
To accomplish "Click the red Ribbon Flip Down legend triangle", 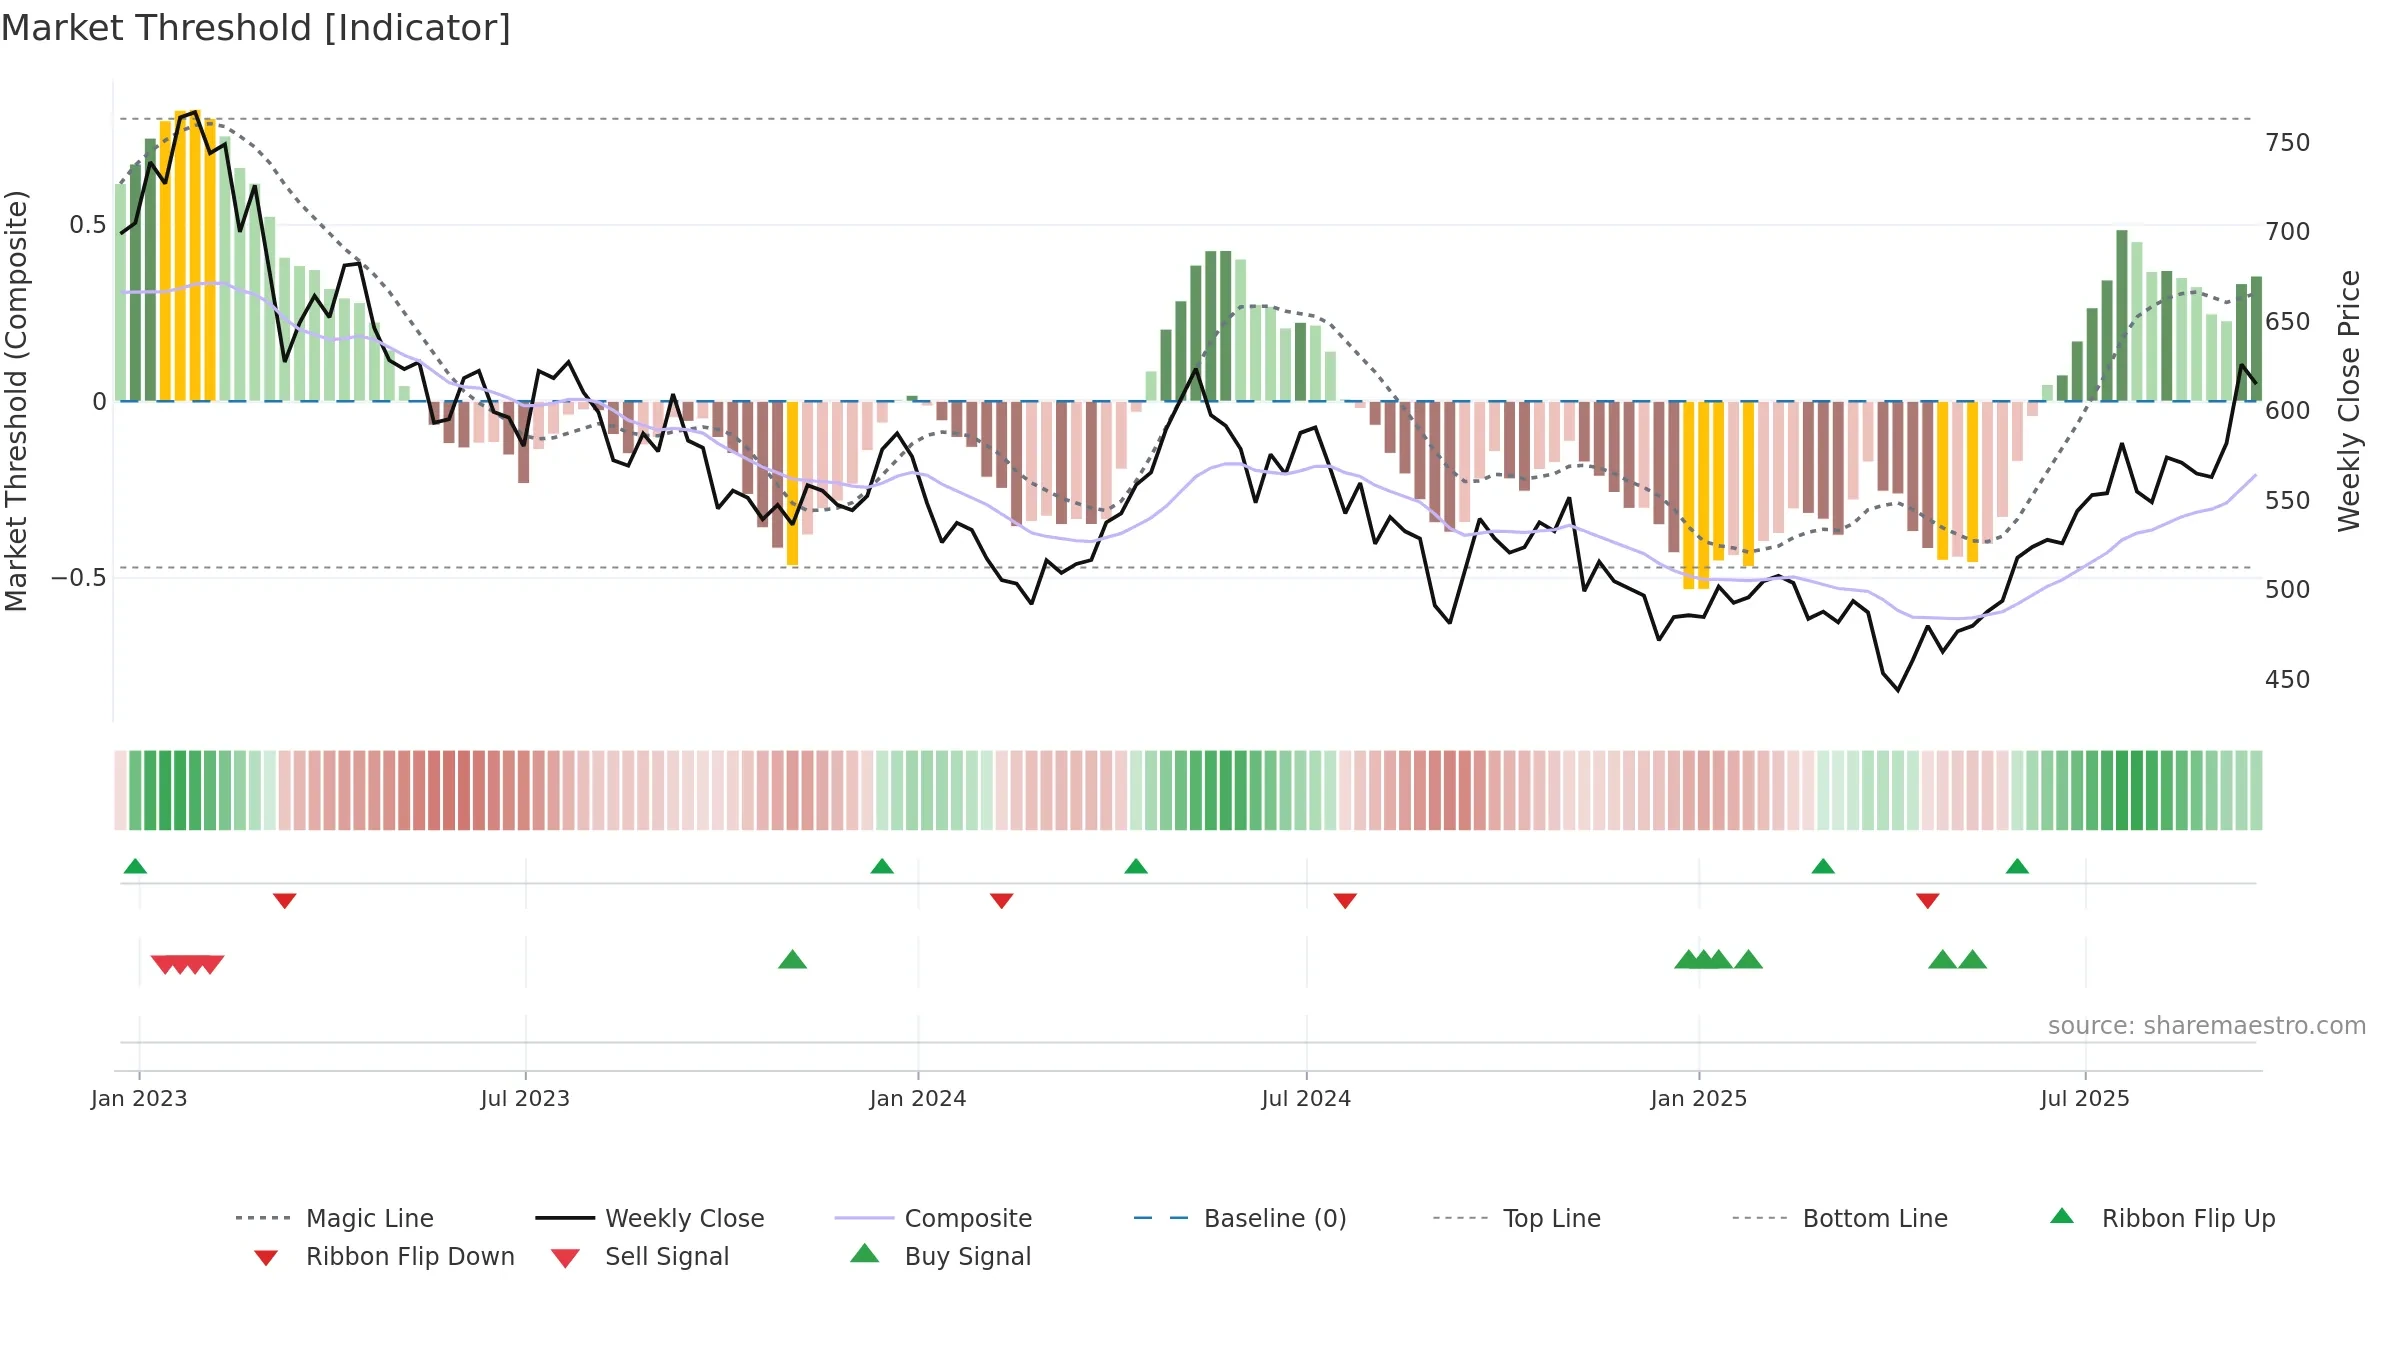I will [266, 1258].
